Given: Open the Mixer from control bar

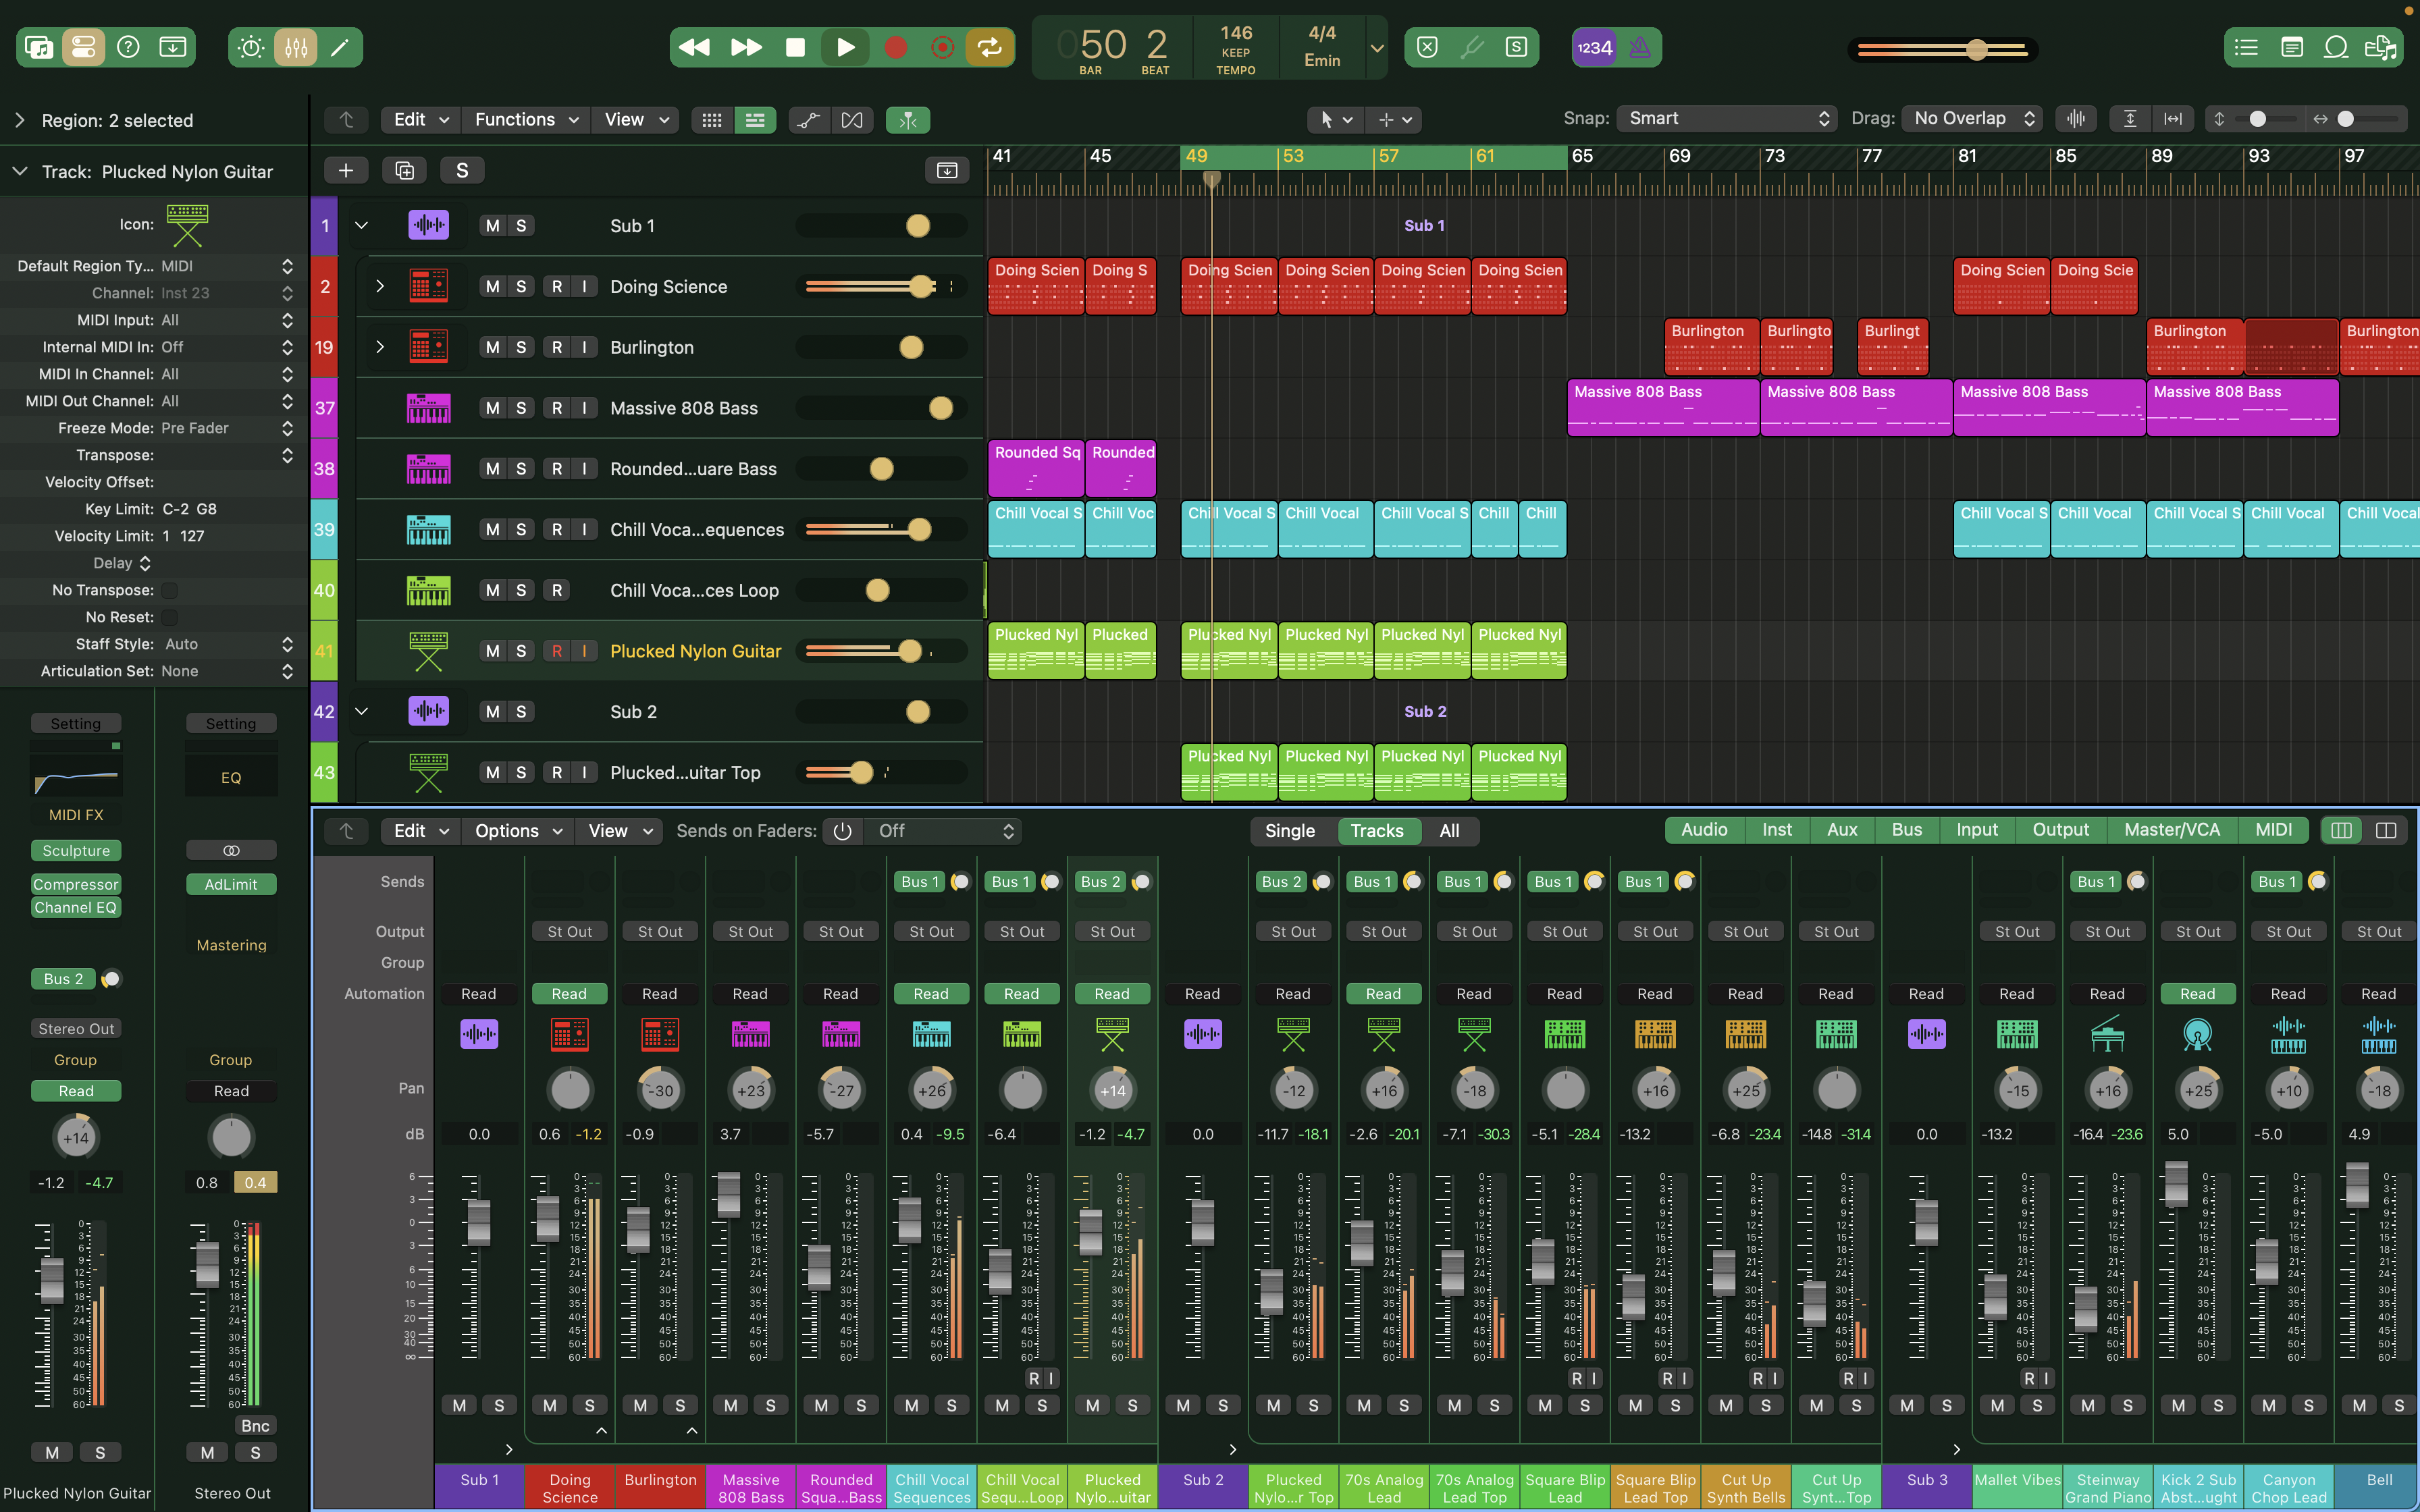Looking at the screenshot, I should tap(296, 47).
